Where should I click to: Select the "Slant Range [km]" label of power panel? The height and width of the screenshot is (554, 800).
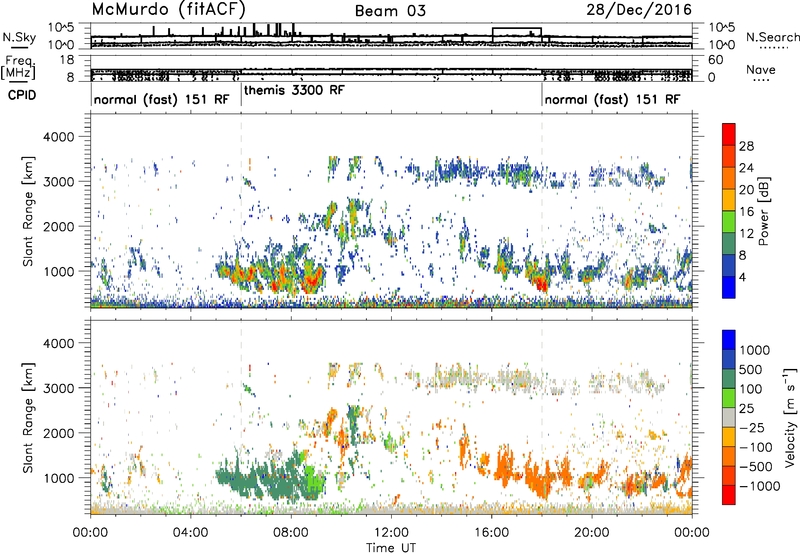28,211
